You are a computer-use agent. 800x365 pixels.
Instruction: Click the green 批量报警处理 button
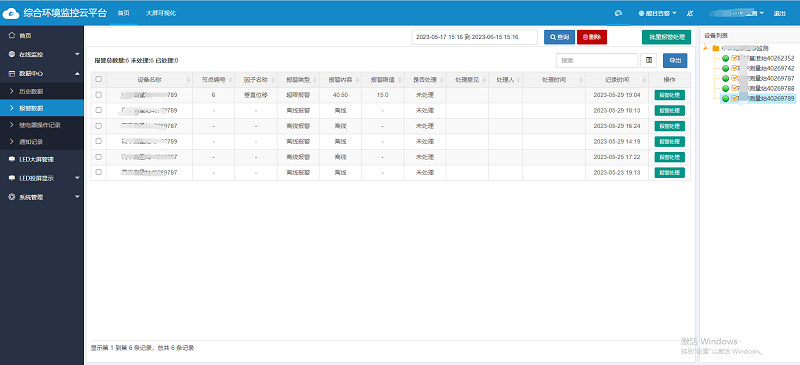[x=666, y=37]
